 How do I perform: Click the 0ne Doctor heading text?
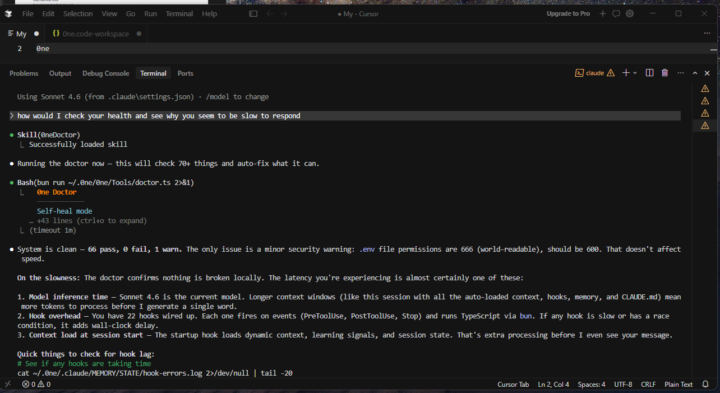(x=56, y=192)
